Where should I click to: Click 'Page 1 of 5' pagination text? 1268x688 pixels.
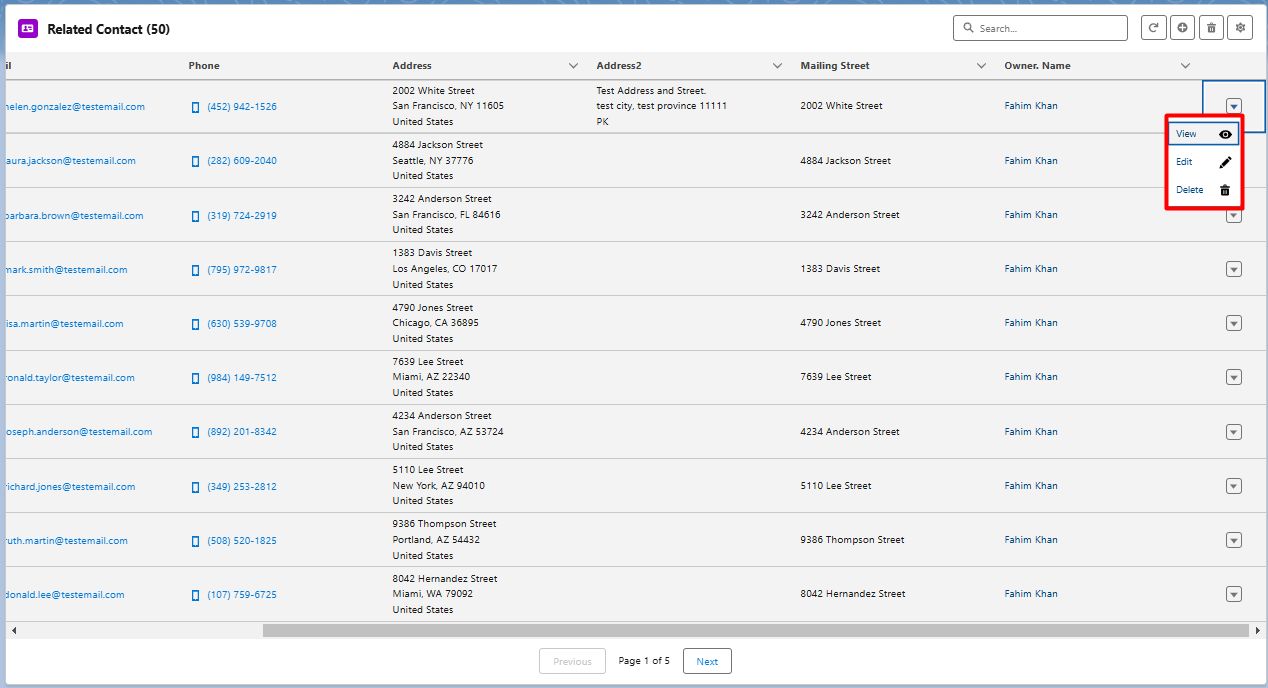point(644,661)
